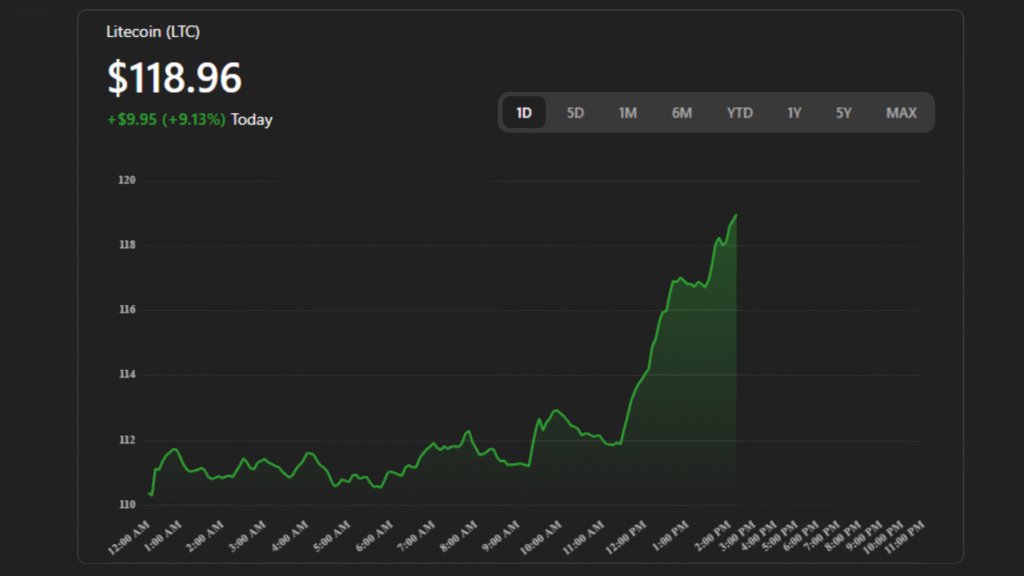This screenshot has width=1024, height=576.
Task: Click the 9:00 AM x-axis label
Action: [x=500, y=536]
